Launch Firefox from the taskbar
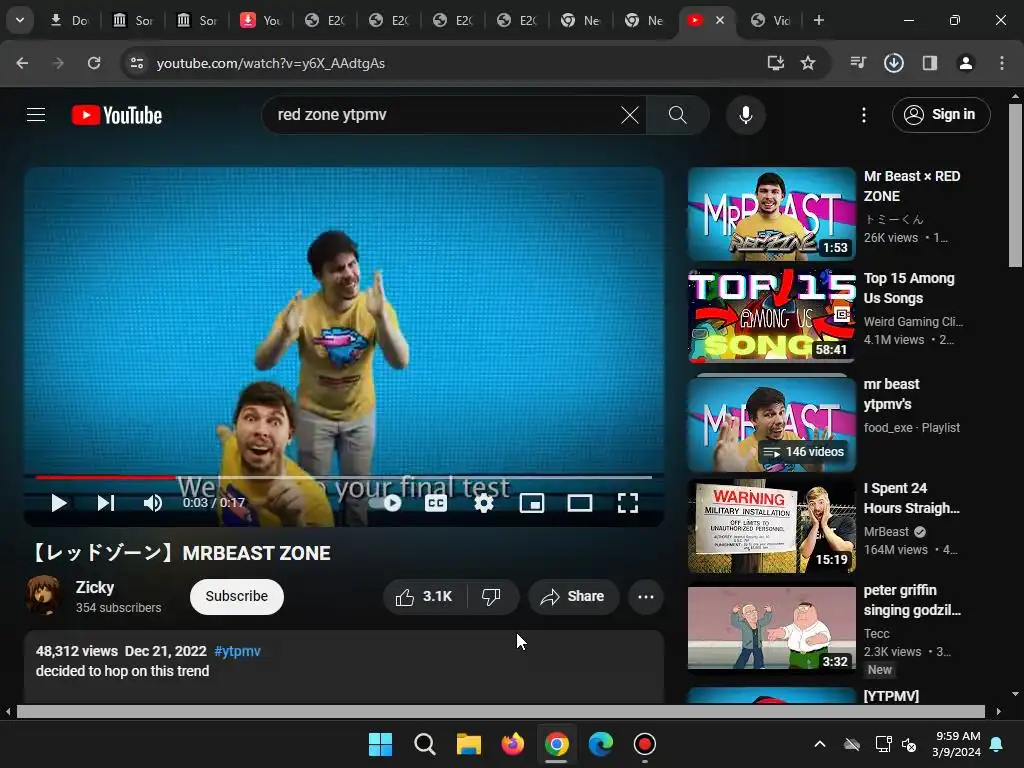This screenshot has width=1024, height=768. click(x=513, y=744)
